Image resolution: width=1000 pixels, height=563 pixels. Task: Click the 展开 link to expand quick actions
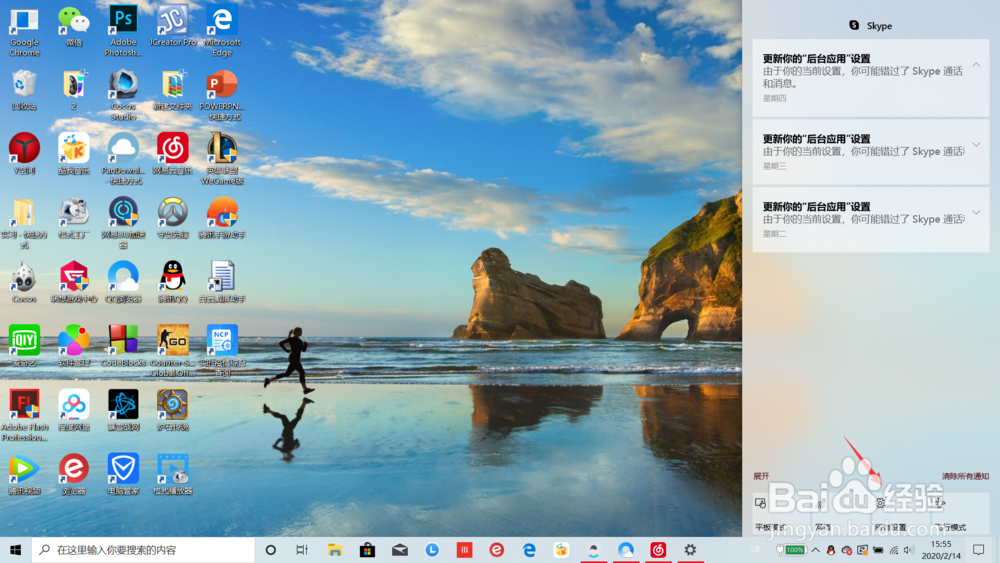click(x=761, y=476)
